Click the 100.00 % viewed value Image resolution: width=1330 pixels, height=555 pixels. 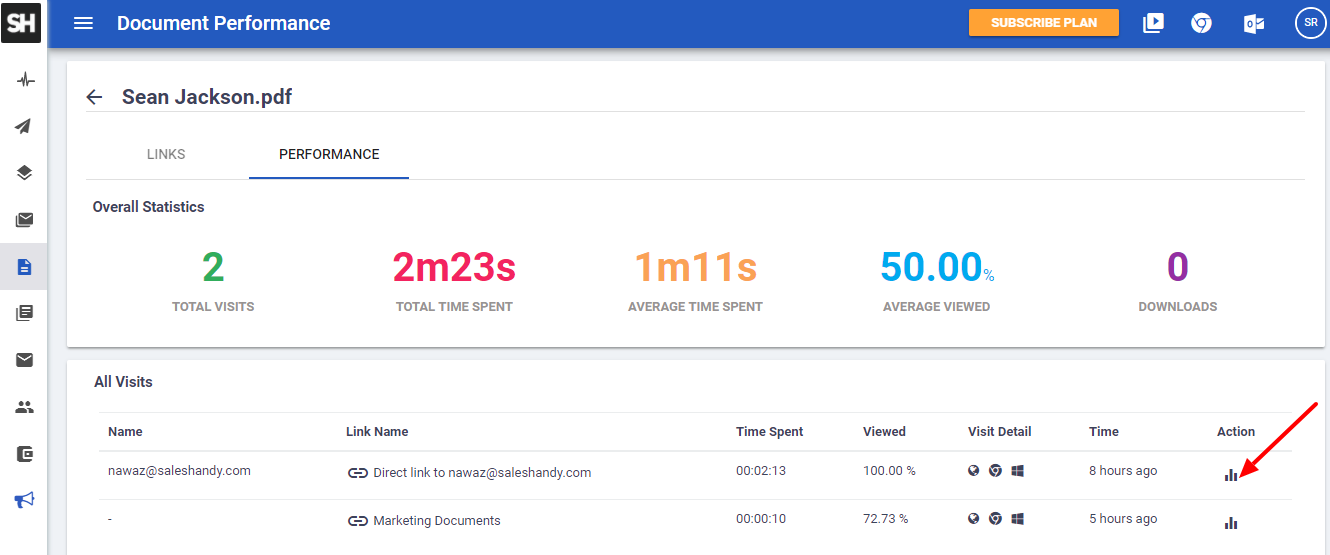(x=889, y=470)
